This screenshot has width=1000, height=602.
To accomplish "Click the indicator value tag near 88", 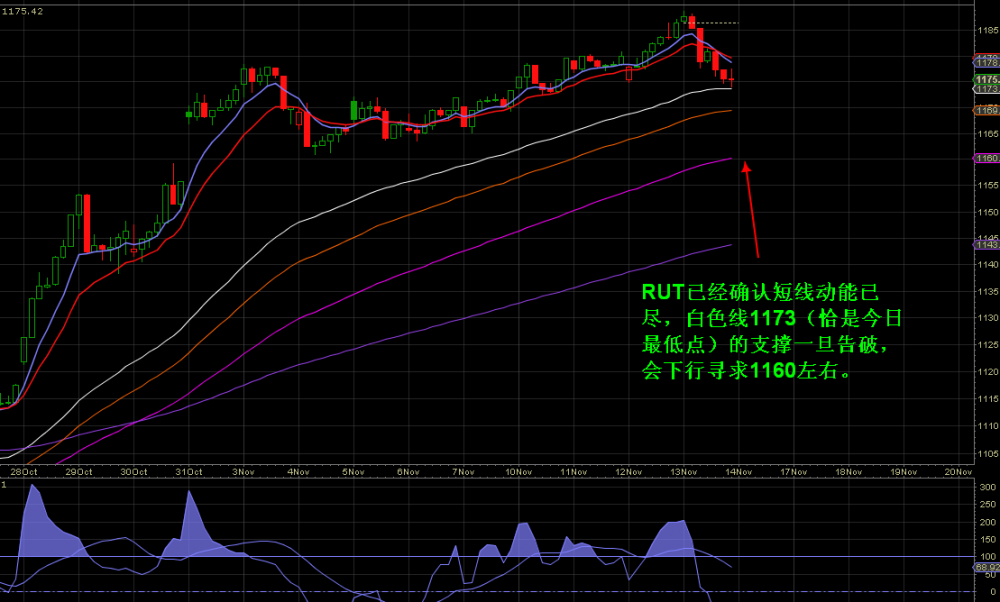I will click(986, 567).
